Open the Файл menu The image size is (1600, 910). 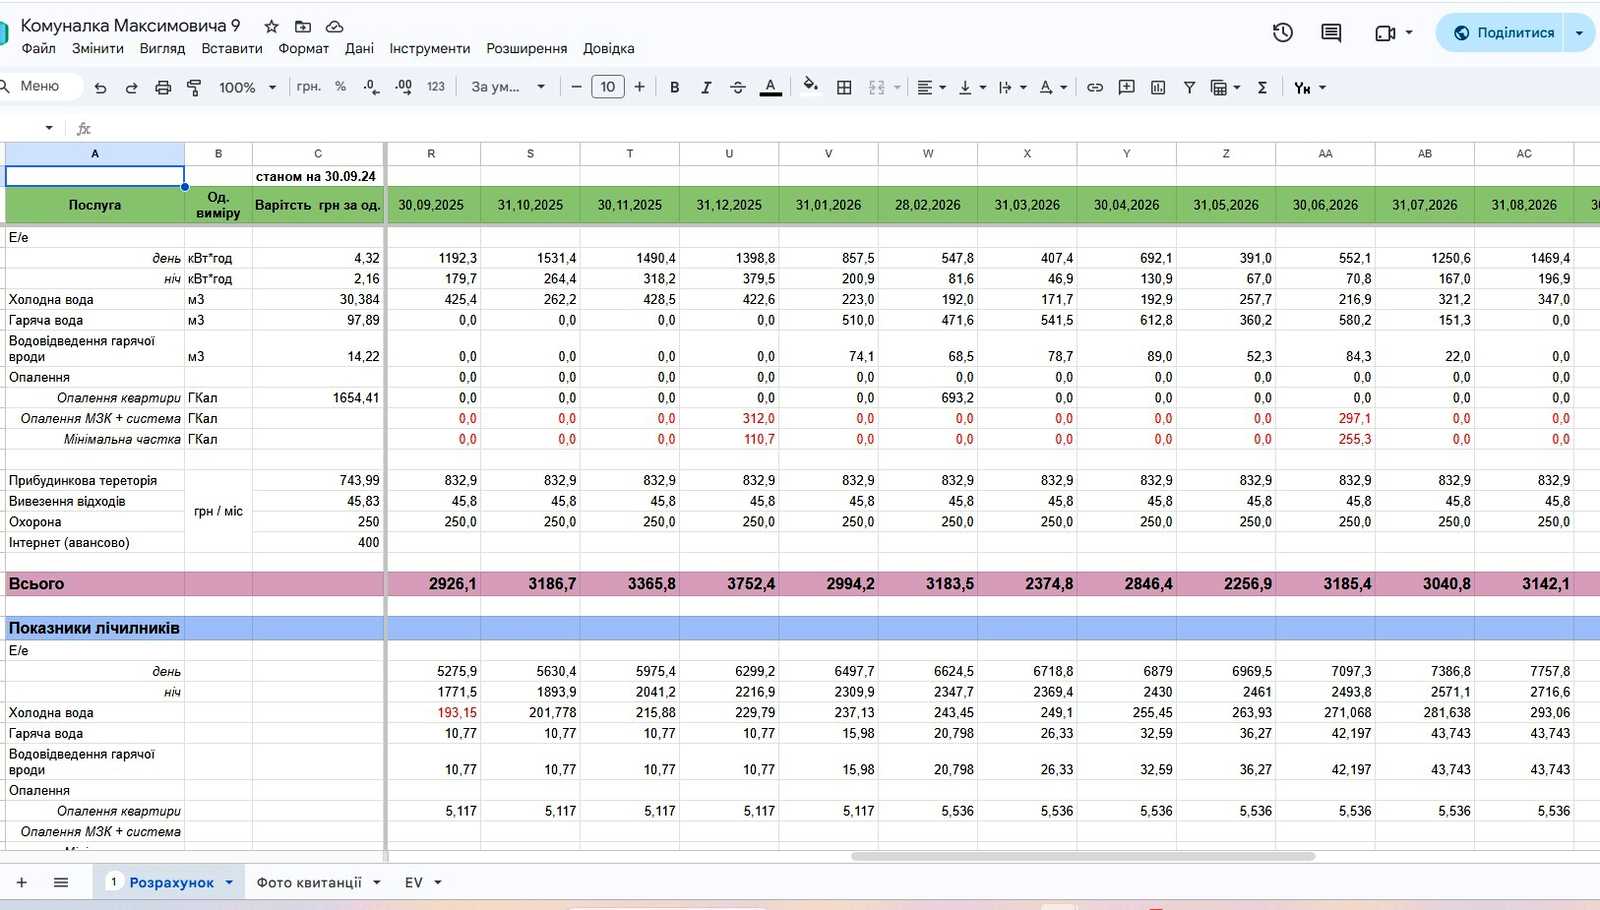coord(39,48)
